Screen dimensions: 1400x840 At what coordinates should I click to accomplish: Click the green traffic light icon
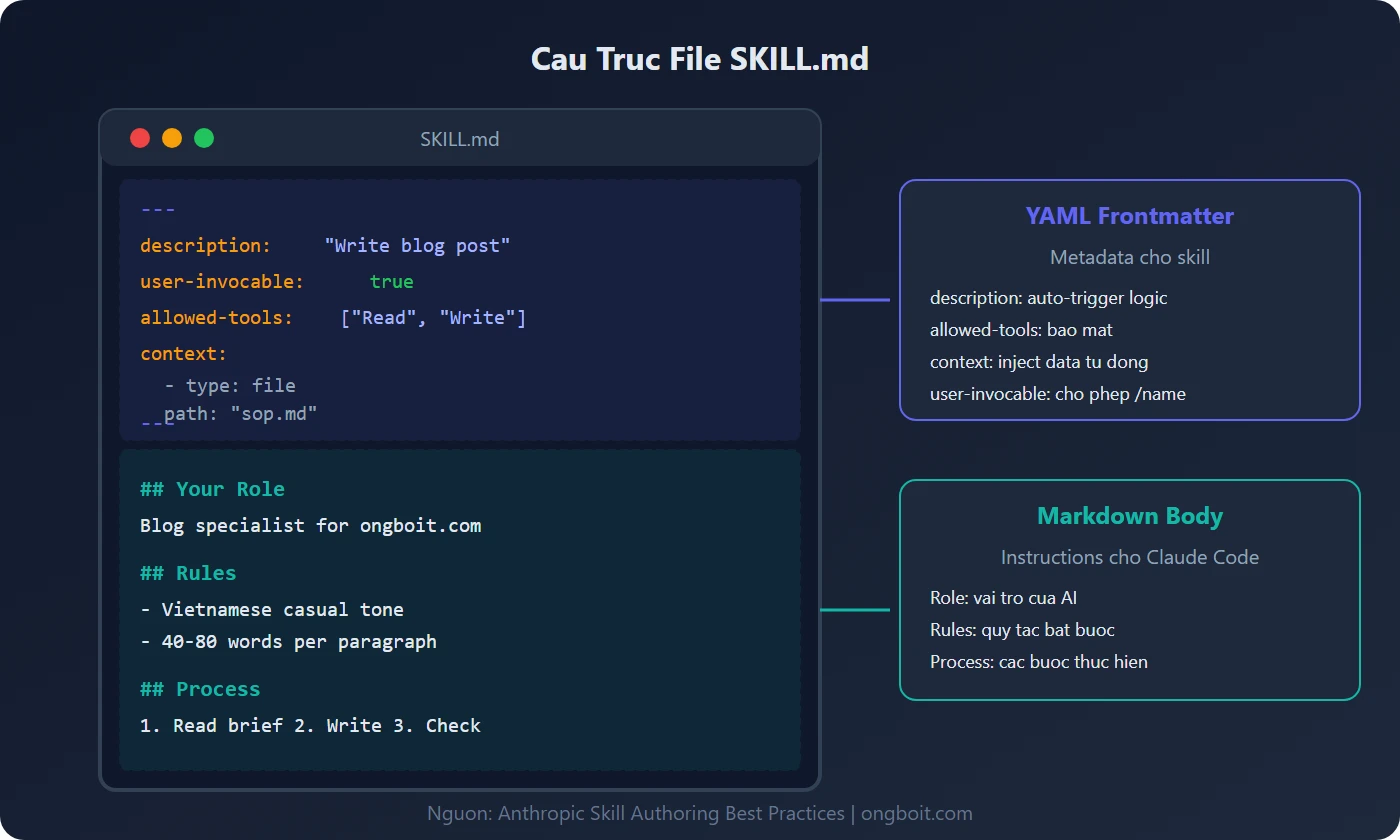[x=204, y=137]
